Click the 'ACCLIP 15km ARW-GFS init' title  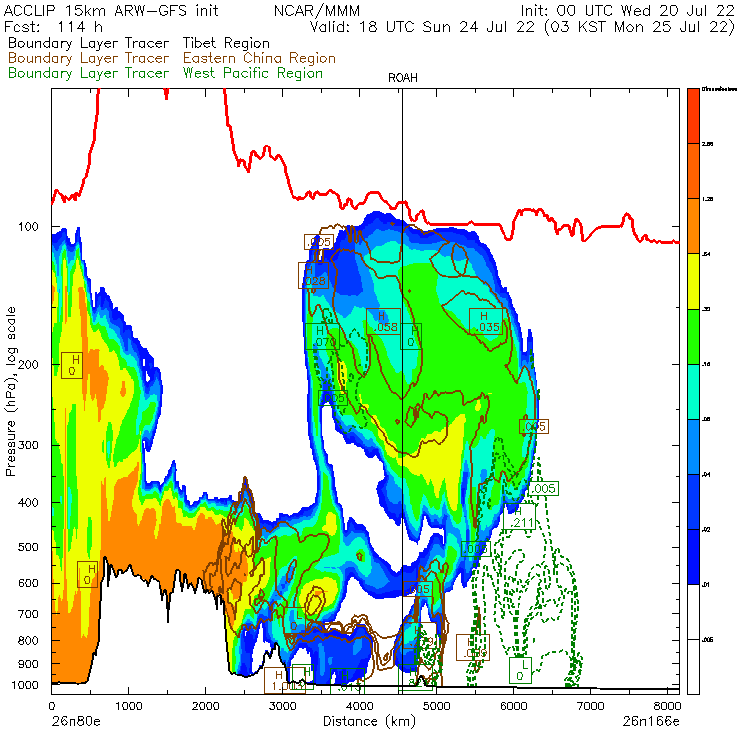point(111,11)
